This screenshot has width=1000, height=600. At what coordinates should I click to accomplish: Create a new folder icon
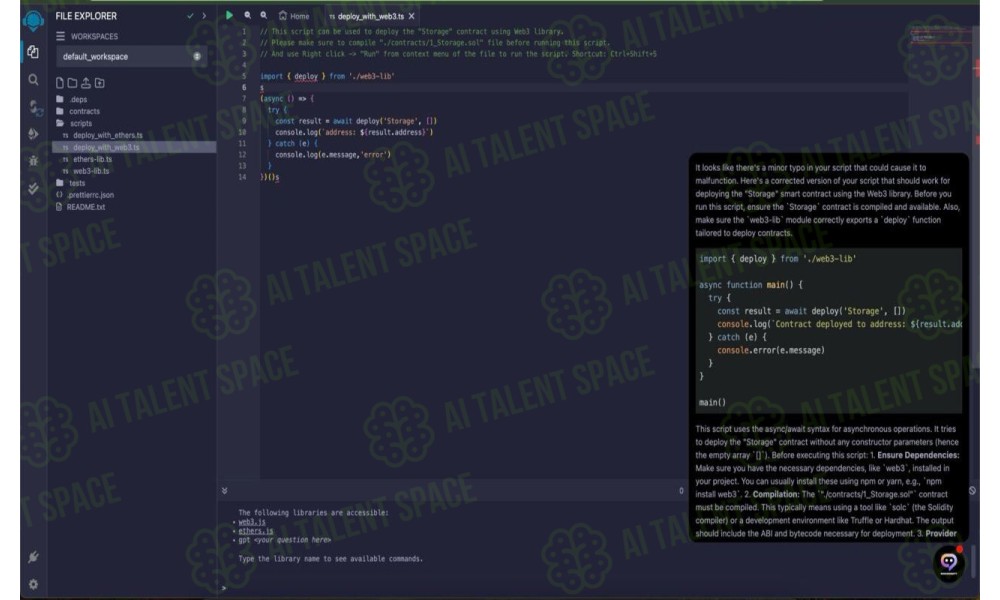coord(72,83)
